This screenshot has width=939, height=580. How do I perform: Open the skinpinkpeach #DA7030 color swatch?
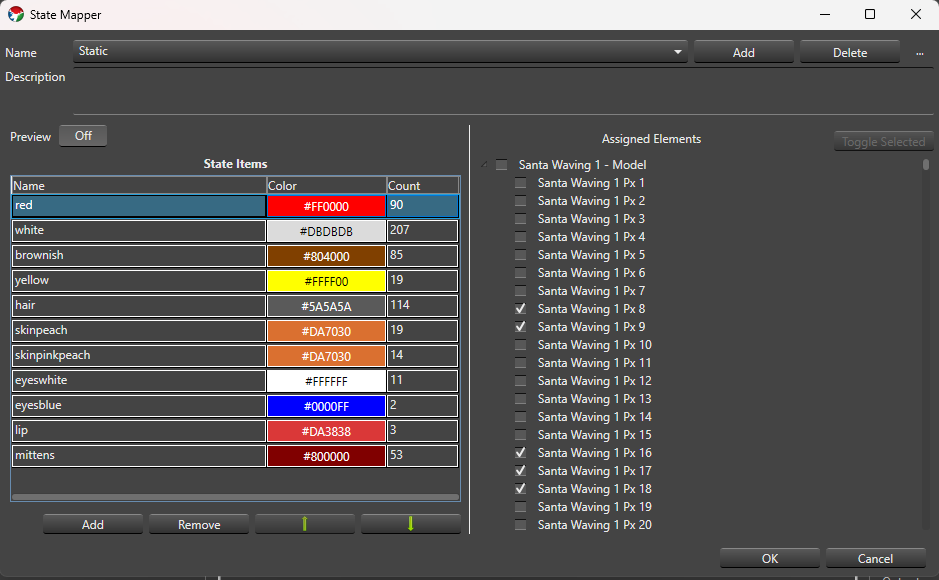click(326, 356)
